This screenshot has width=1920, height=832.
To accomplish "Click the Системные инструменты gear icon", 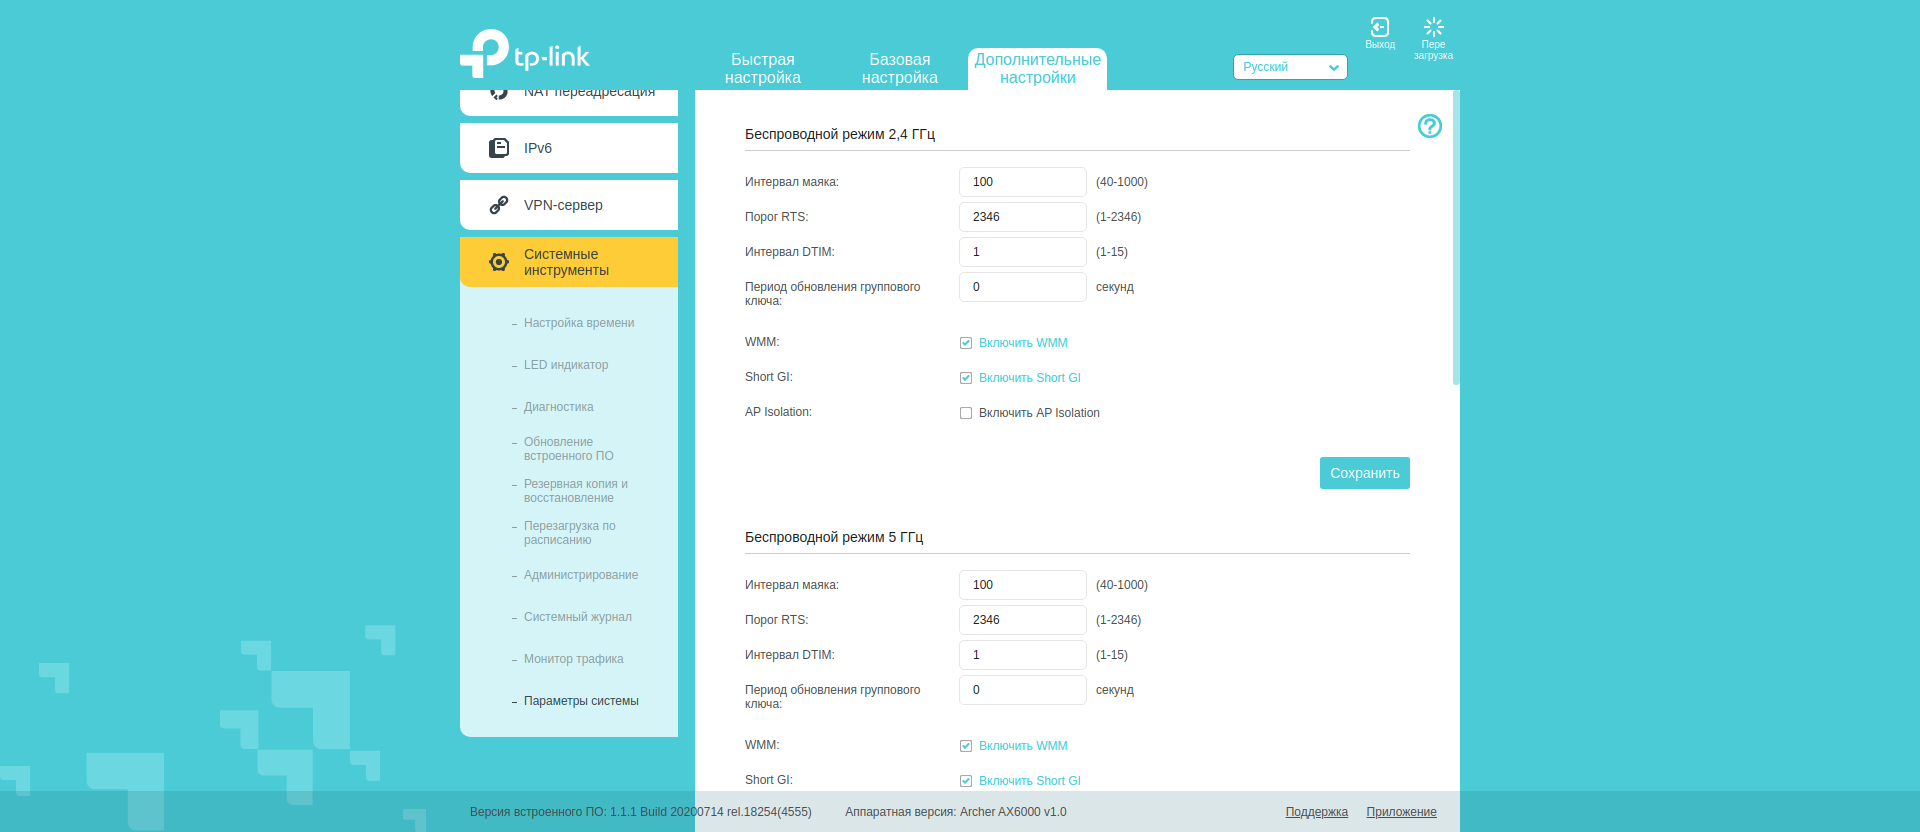I will point(498,262).
